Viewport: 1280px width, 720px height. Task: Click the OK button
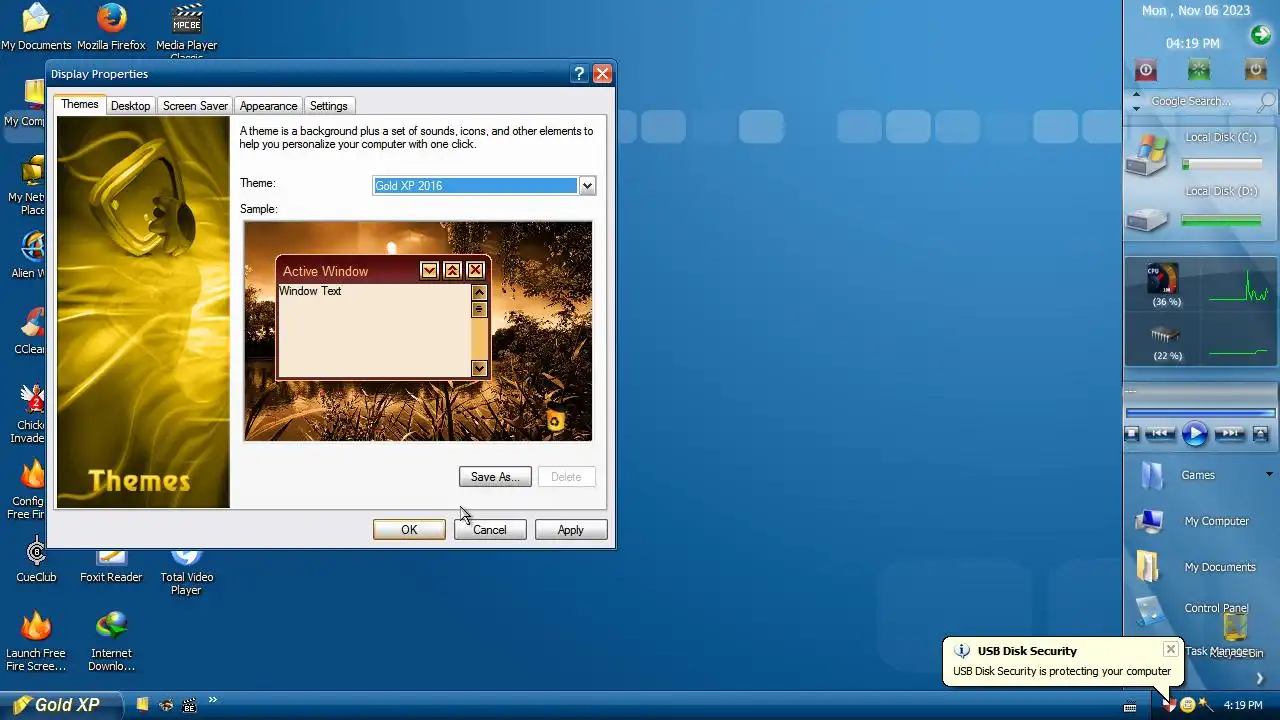coord(409,530)
